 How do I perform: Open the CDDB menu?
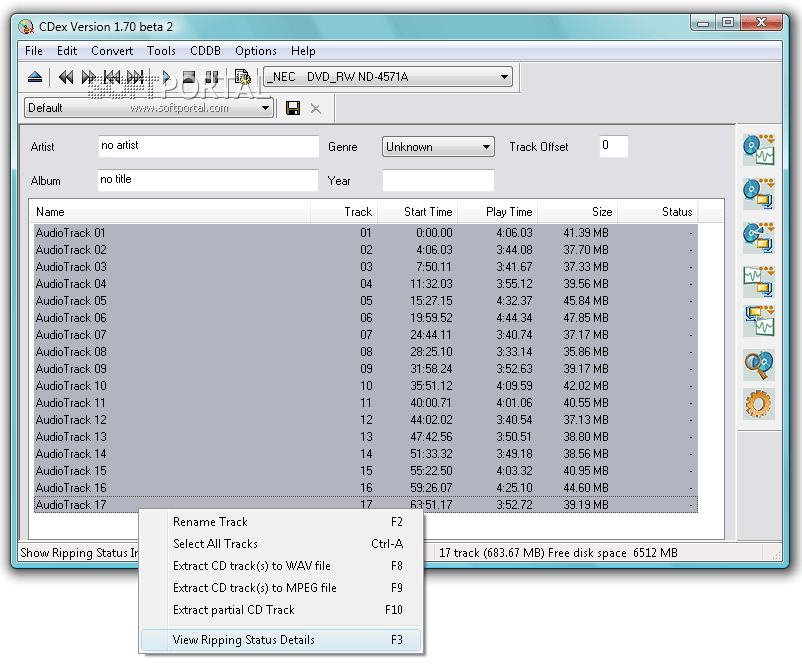click(x=206, y=51)
